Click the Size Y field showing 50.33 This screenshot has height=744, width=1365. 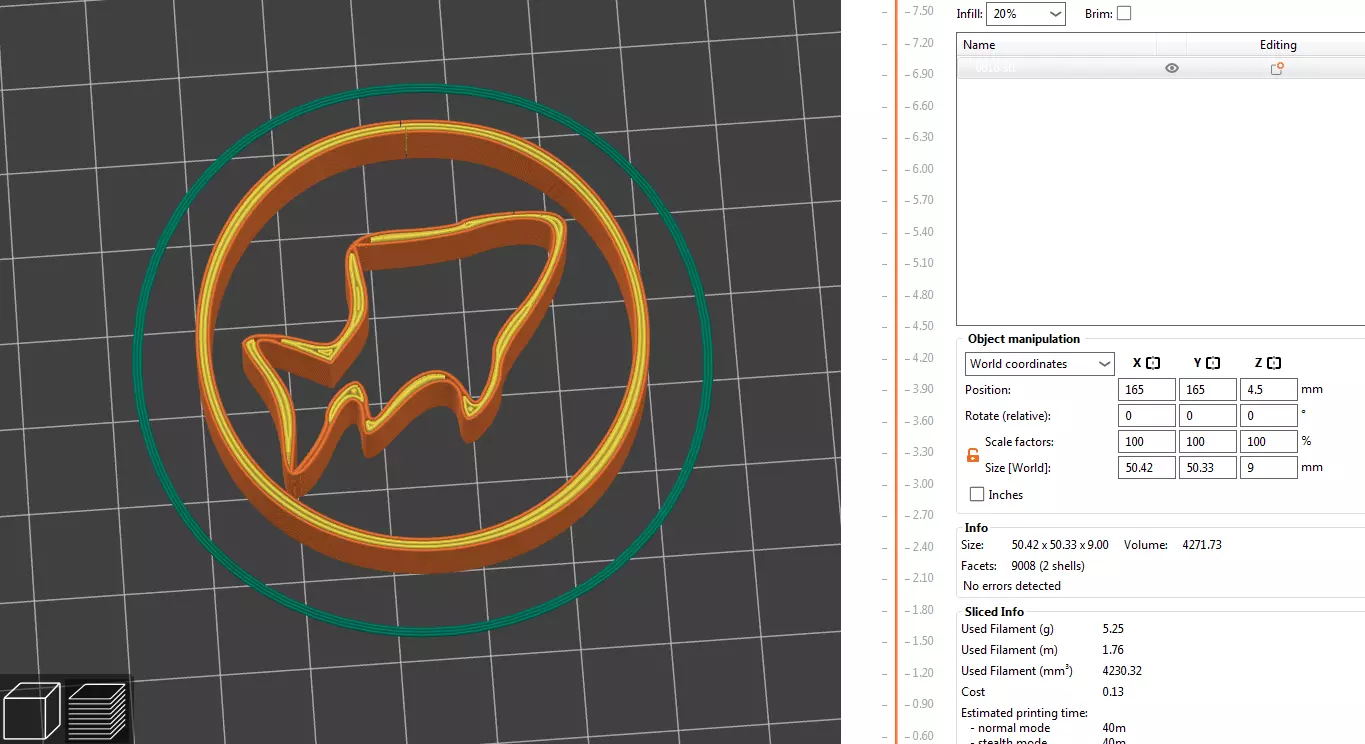[x=1208, y=467]
